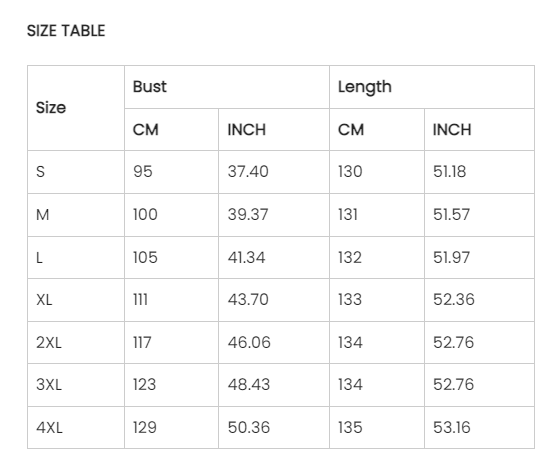Select the M size row label
Viewport: 557px width, 469px height.
76,215
